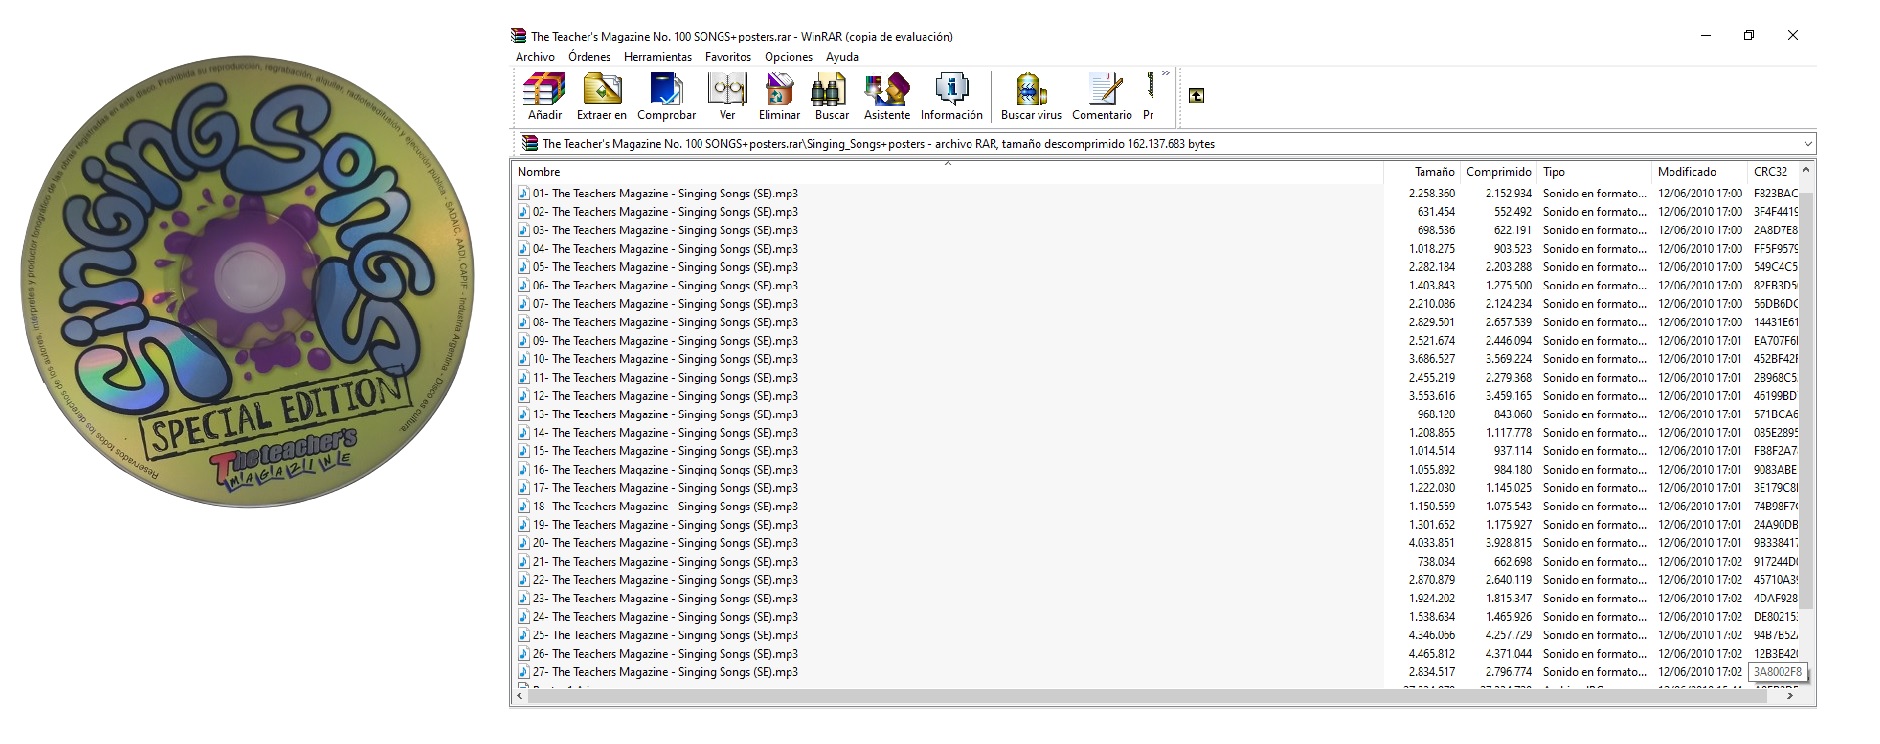1880x744 pixels.
Task: Click the mp3 file icon of track 25
Action: (523, 635)
